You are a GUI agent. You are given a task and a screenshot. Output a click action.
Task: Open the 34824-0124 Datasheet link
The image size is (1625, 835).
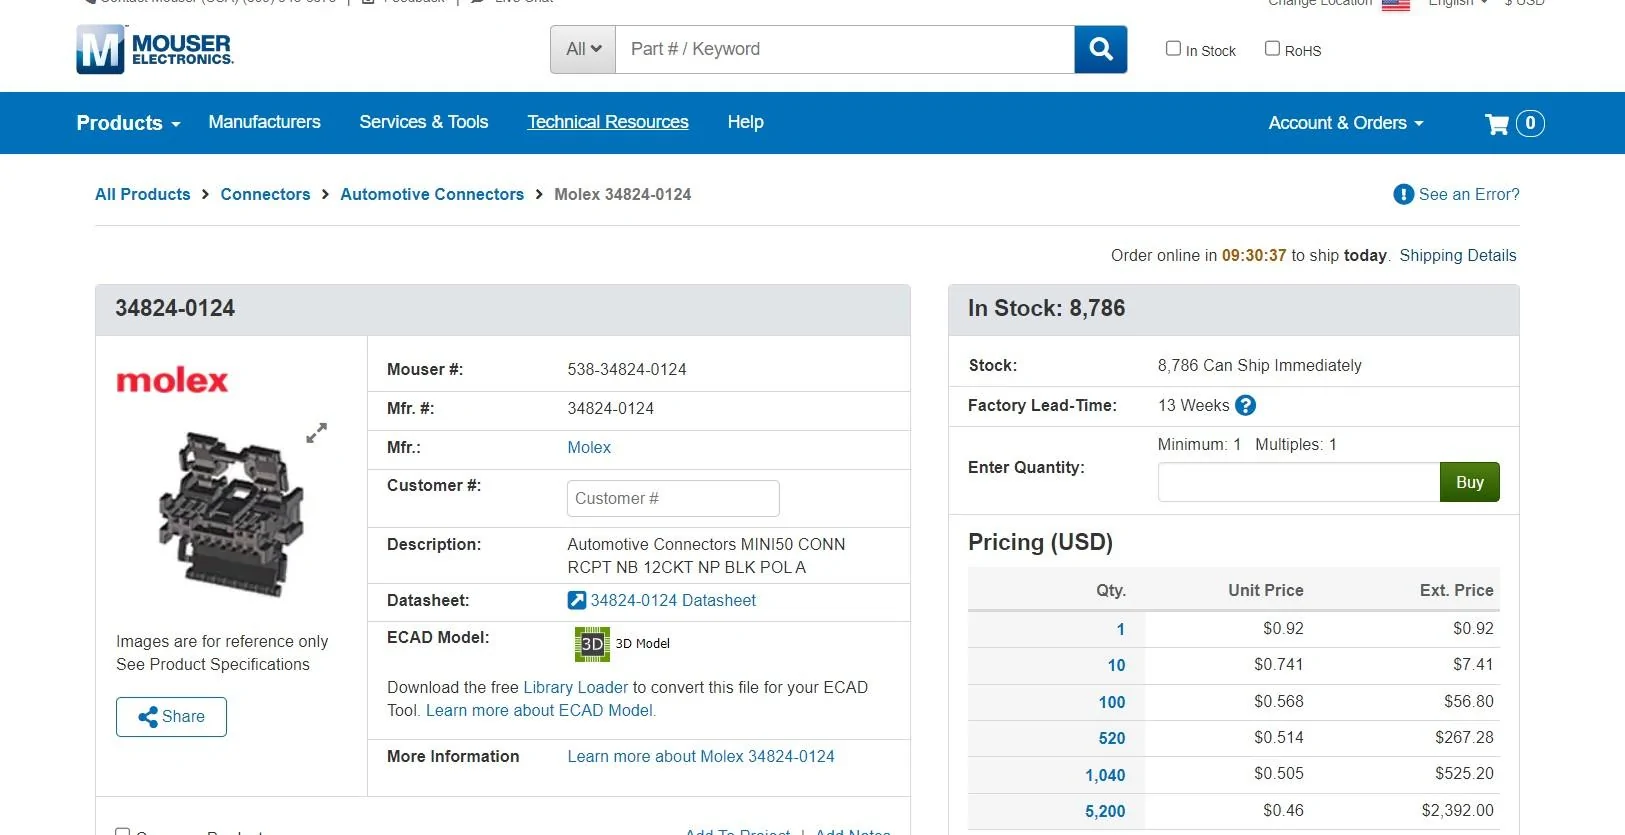coord(673,600)
